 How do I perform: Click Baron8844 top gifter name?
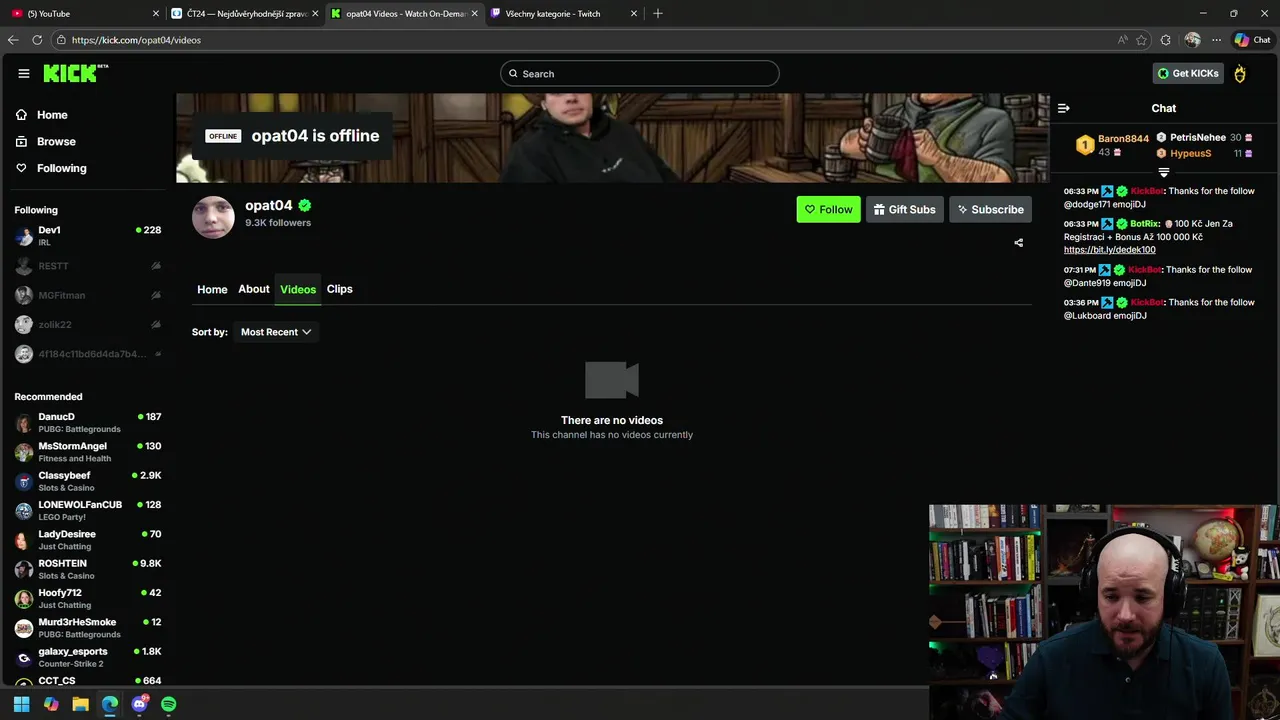pos(1123,139)
